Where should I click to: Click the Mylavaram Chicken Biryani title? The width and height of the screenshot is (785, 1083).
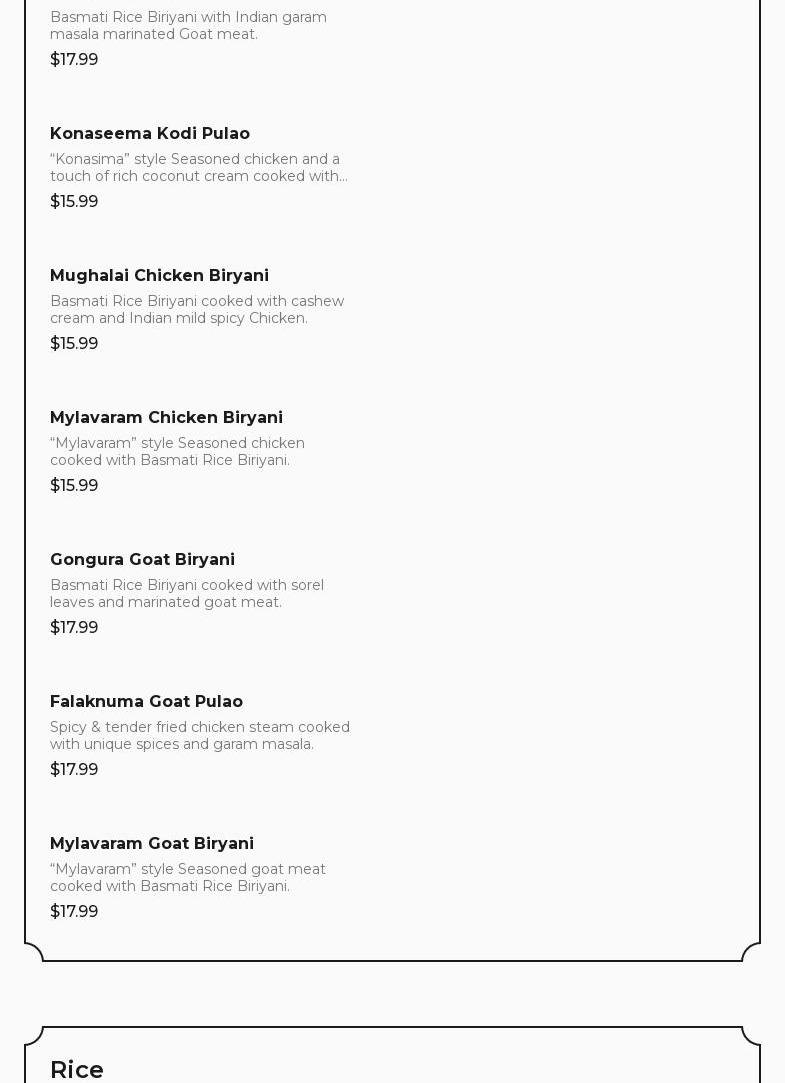click(166, 417)
